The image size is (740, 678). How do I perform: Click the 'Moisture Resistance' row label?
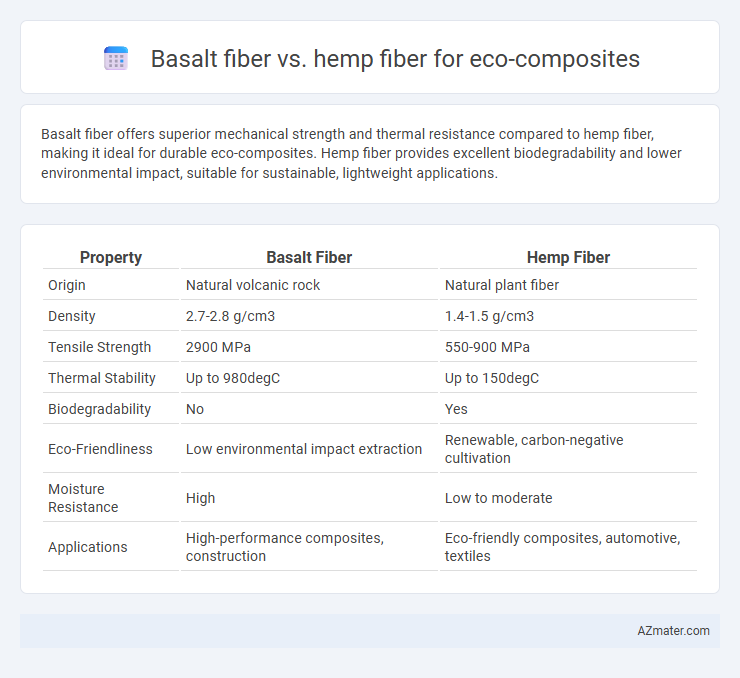pos(83,498)
